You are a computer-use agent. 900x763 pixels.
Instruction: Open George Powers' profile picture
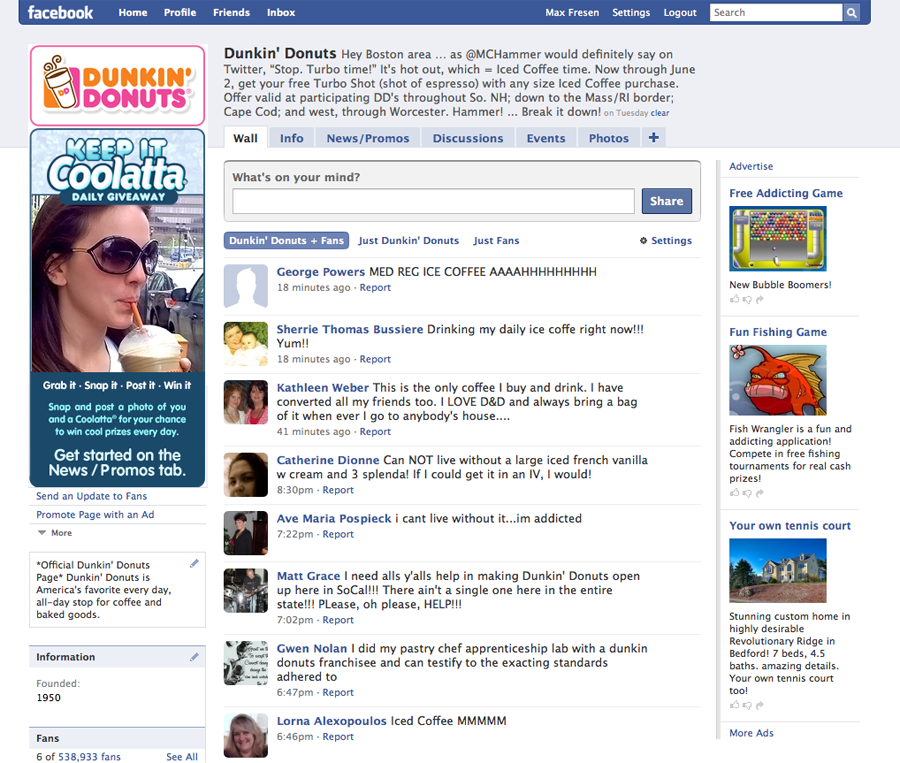pyautogui.click(x=246, y=286)
